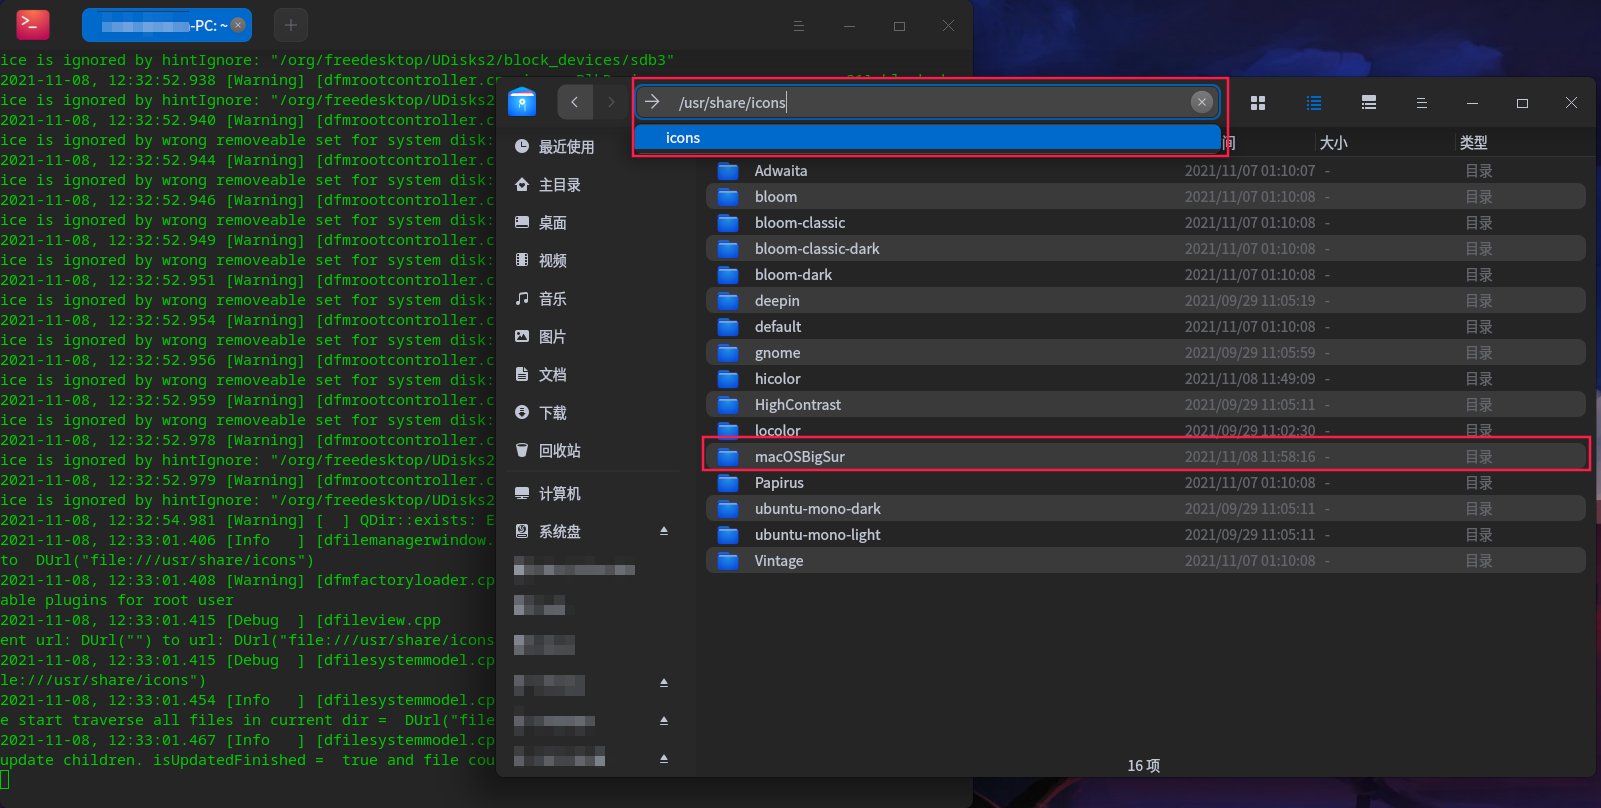Select the bloom folder row

click(1146, 197)
